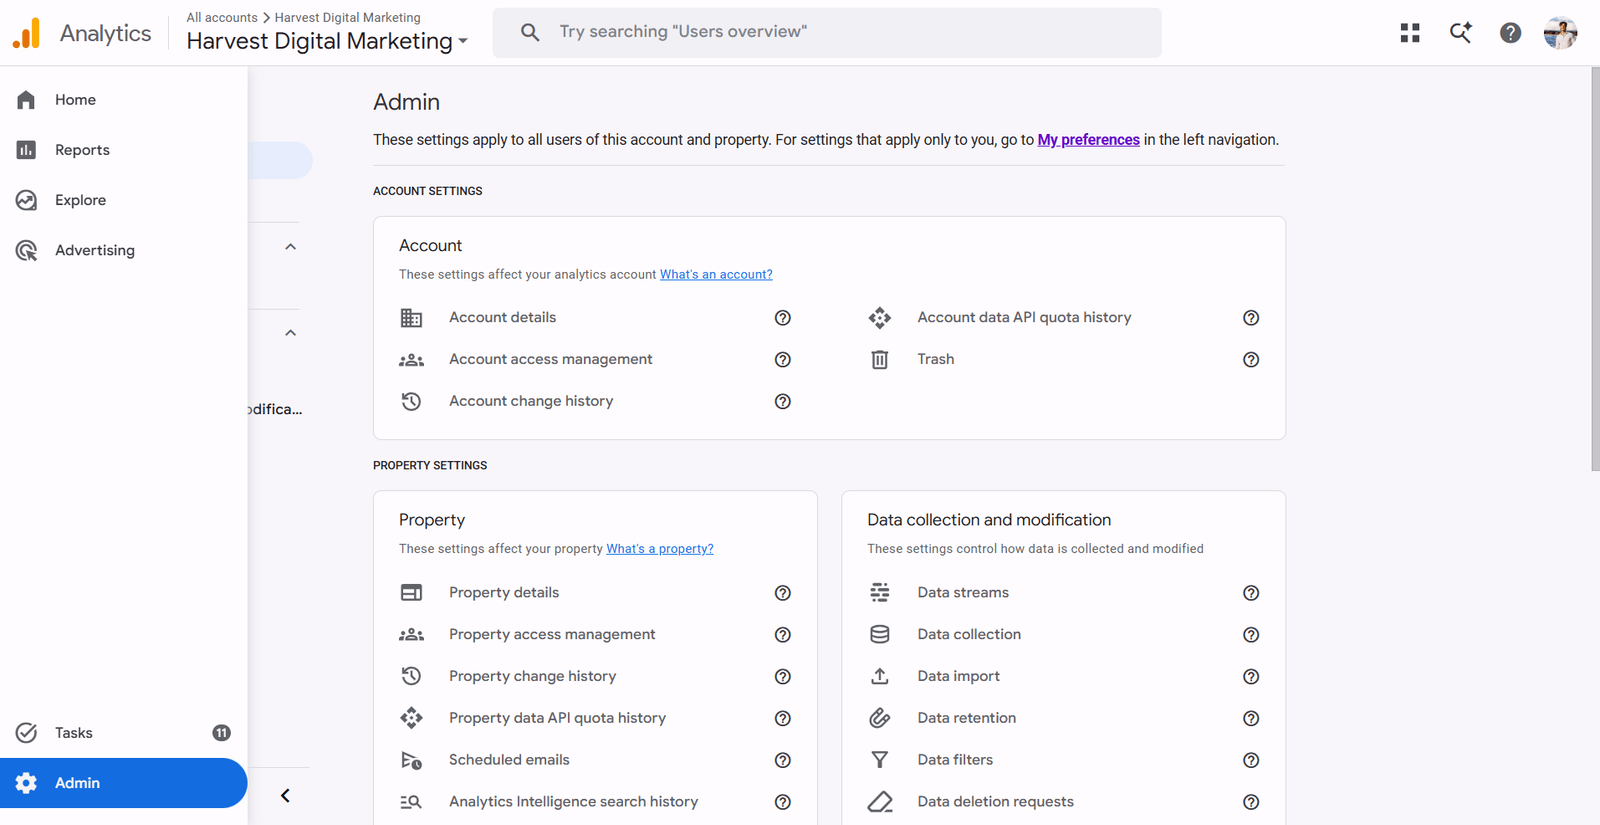
Task: Open Advertising in the sidebar
Action: point(124,250)
